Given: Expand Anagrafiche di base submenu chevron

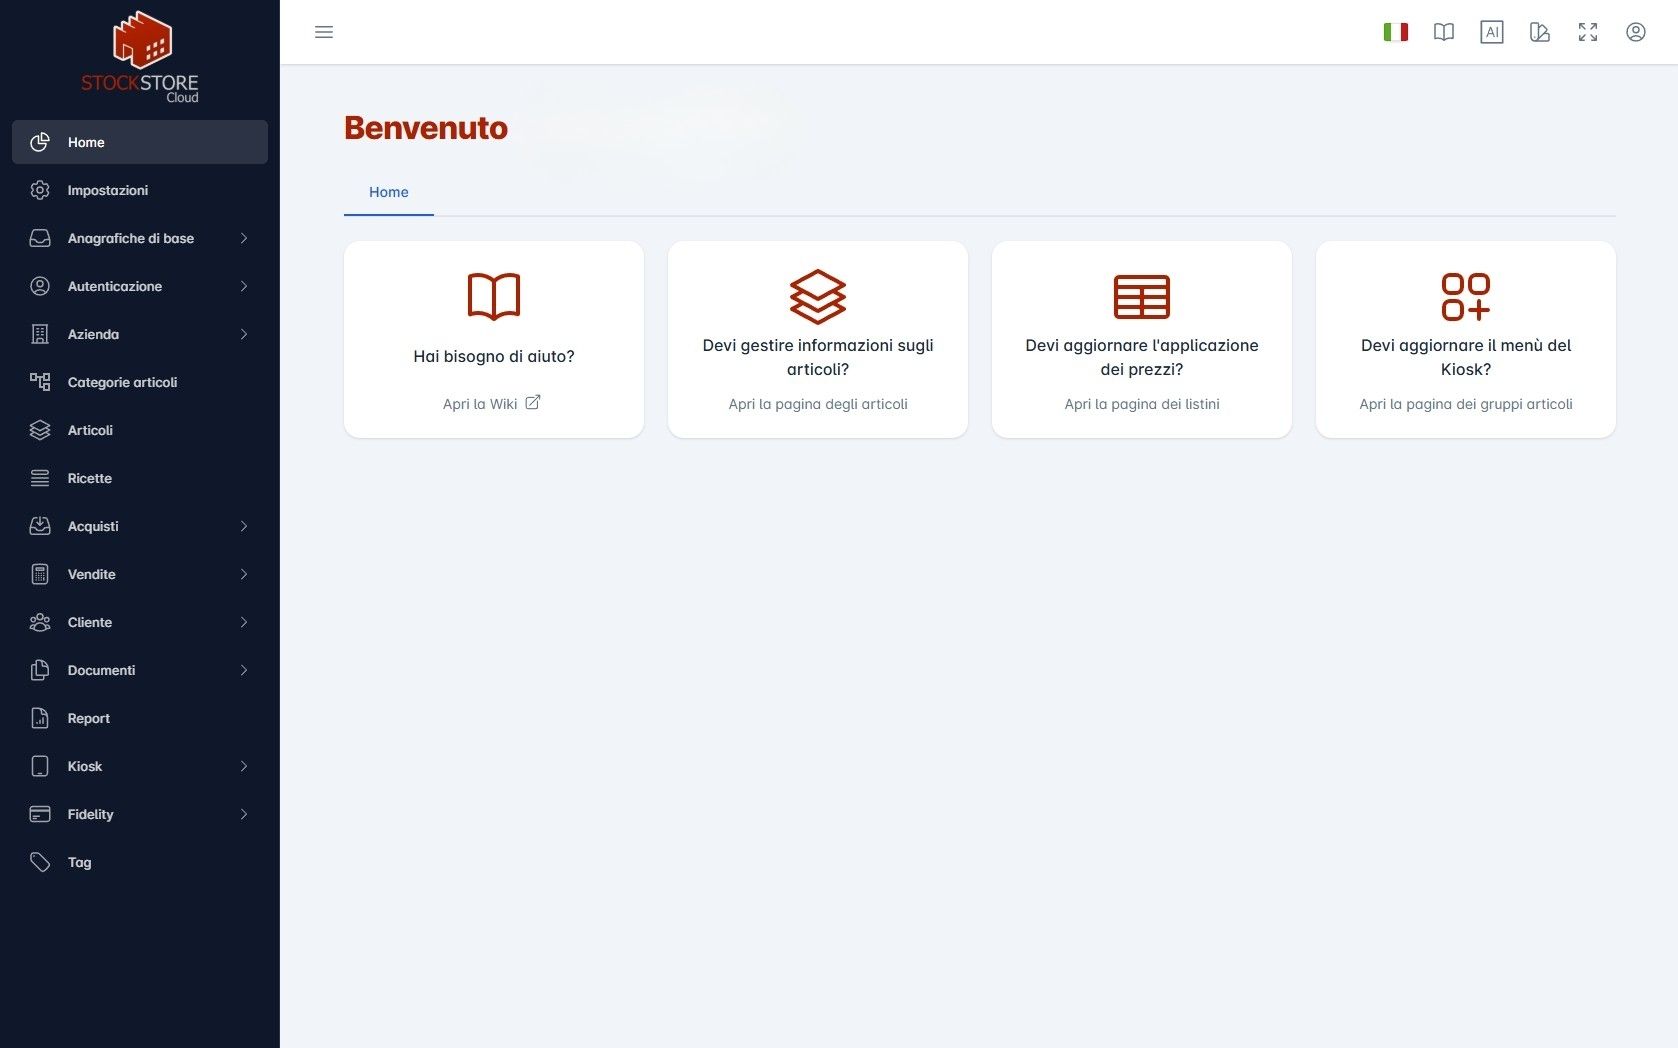Looking at the screenshot, I should click(x=244, y=238).
